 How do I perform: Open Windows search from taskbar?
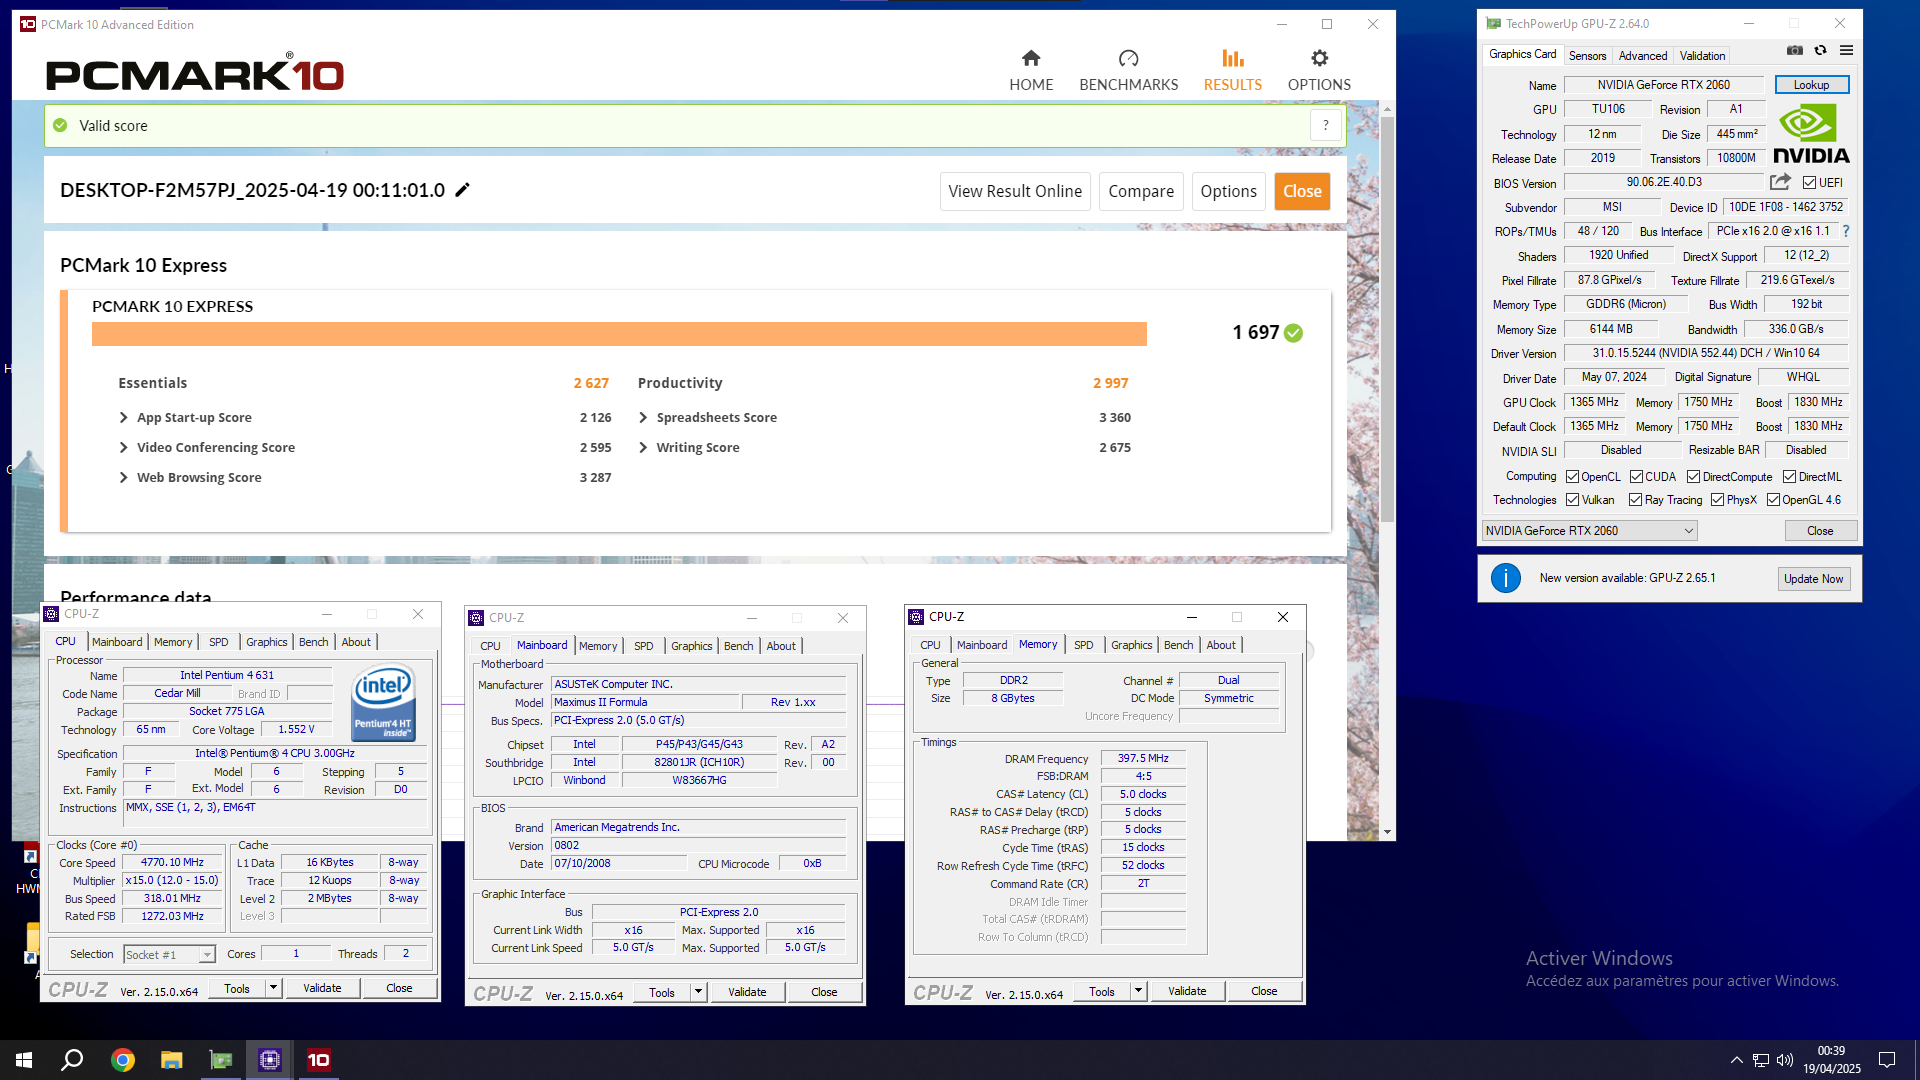click(72, 1060)
